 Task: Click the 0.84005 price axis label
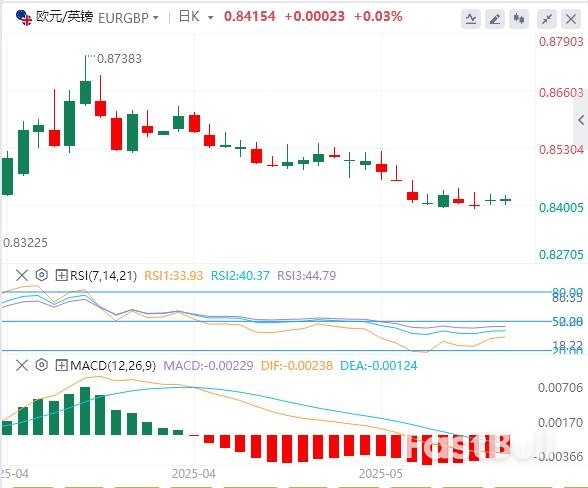pyautogui.click(x=561, y=208)
